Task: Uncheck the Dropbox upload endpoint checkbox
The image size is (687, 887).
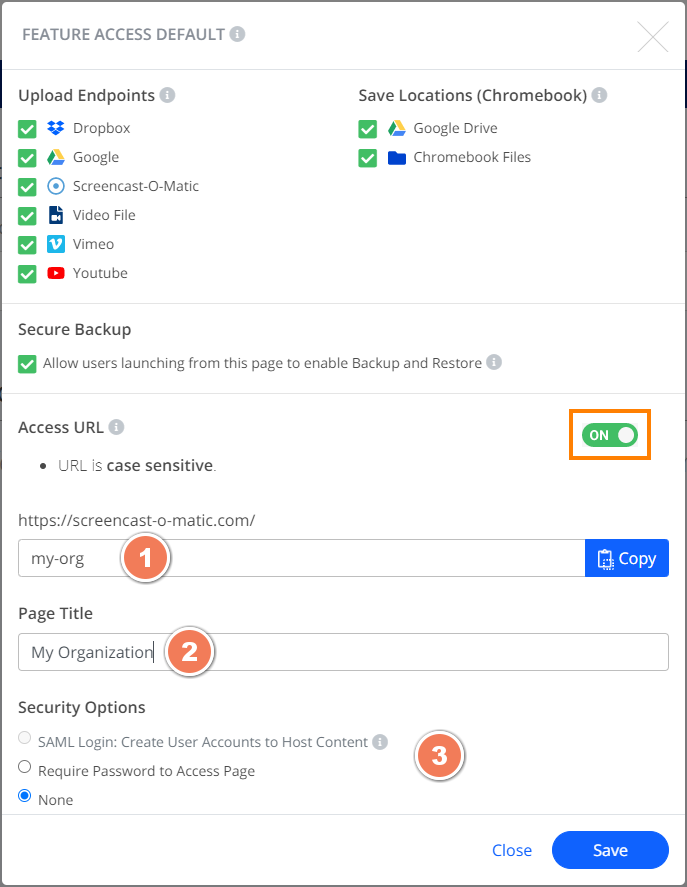Action: click(27, 129)
